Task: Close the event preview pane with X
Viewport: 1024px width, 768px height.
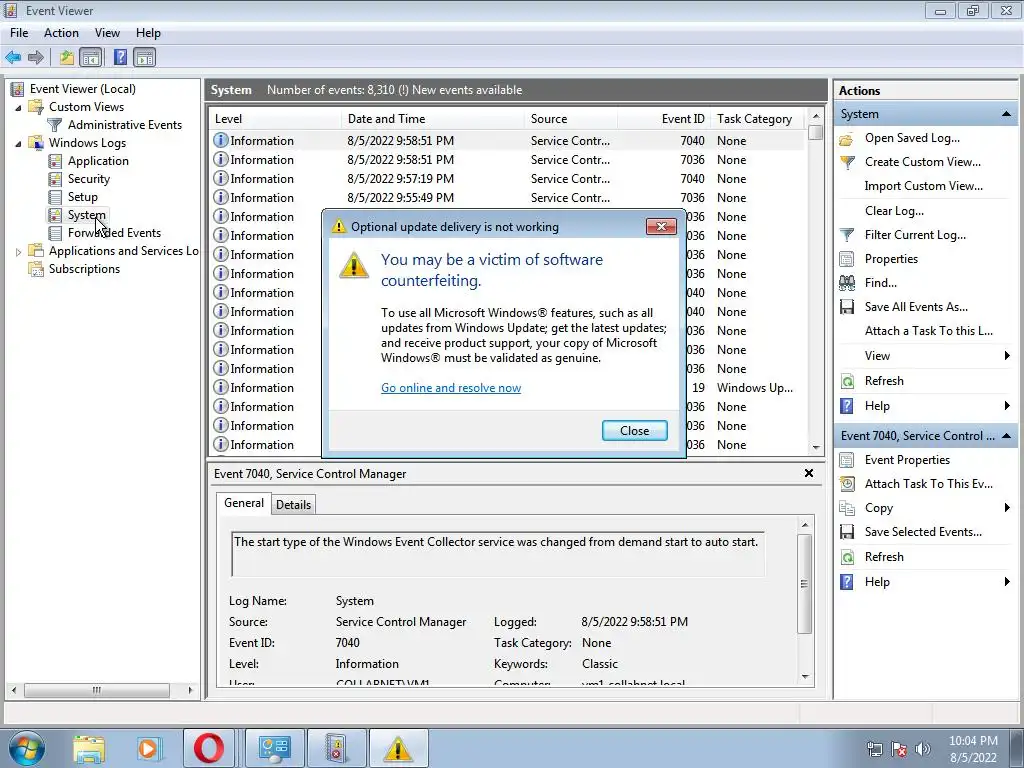Action: pyautogui.click(x=808, y=473)
